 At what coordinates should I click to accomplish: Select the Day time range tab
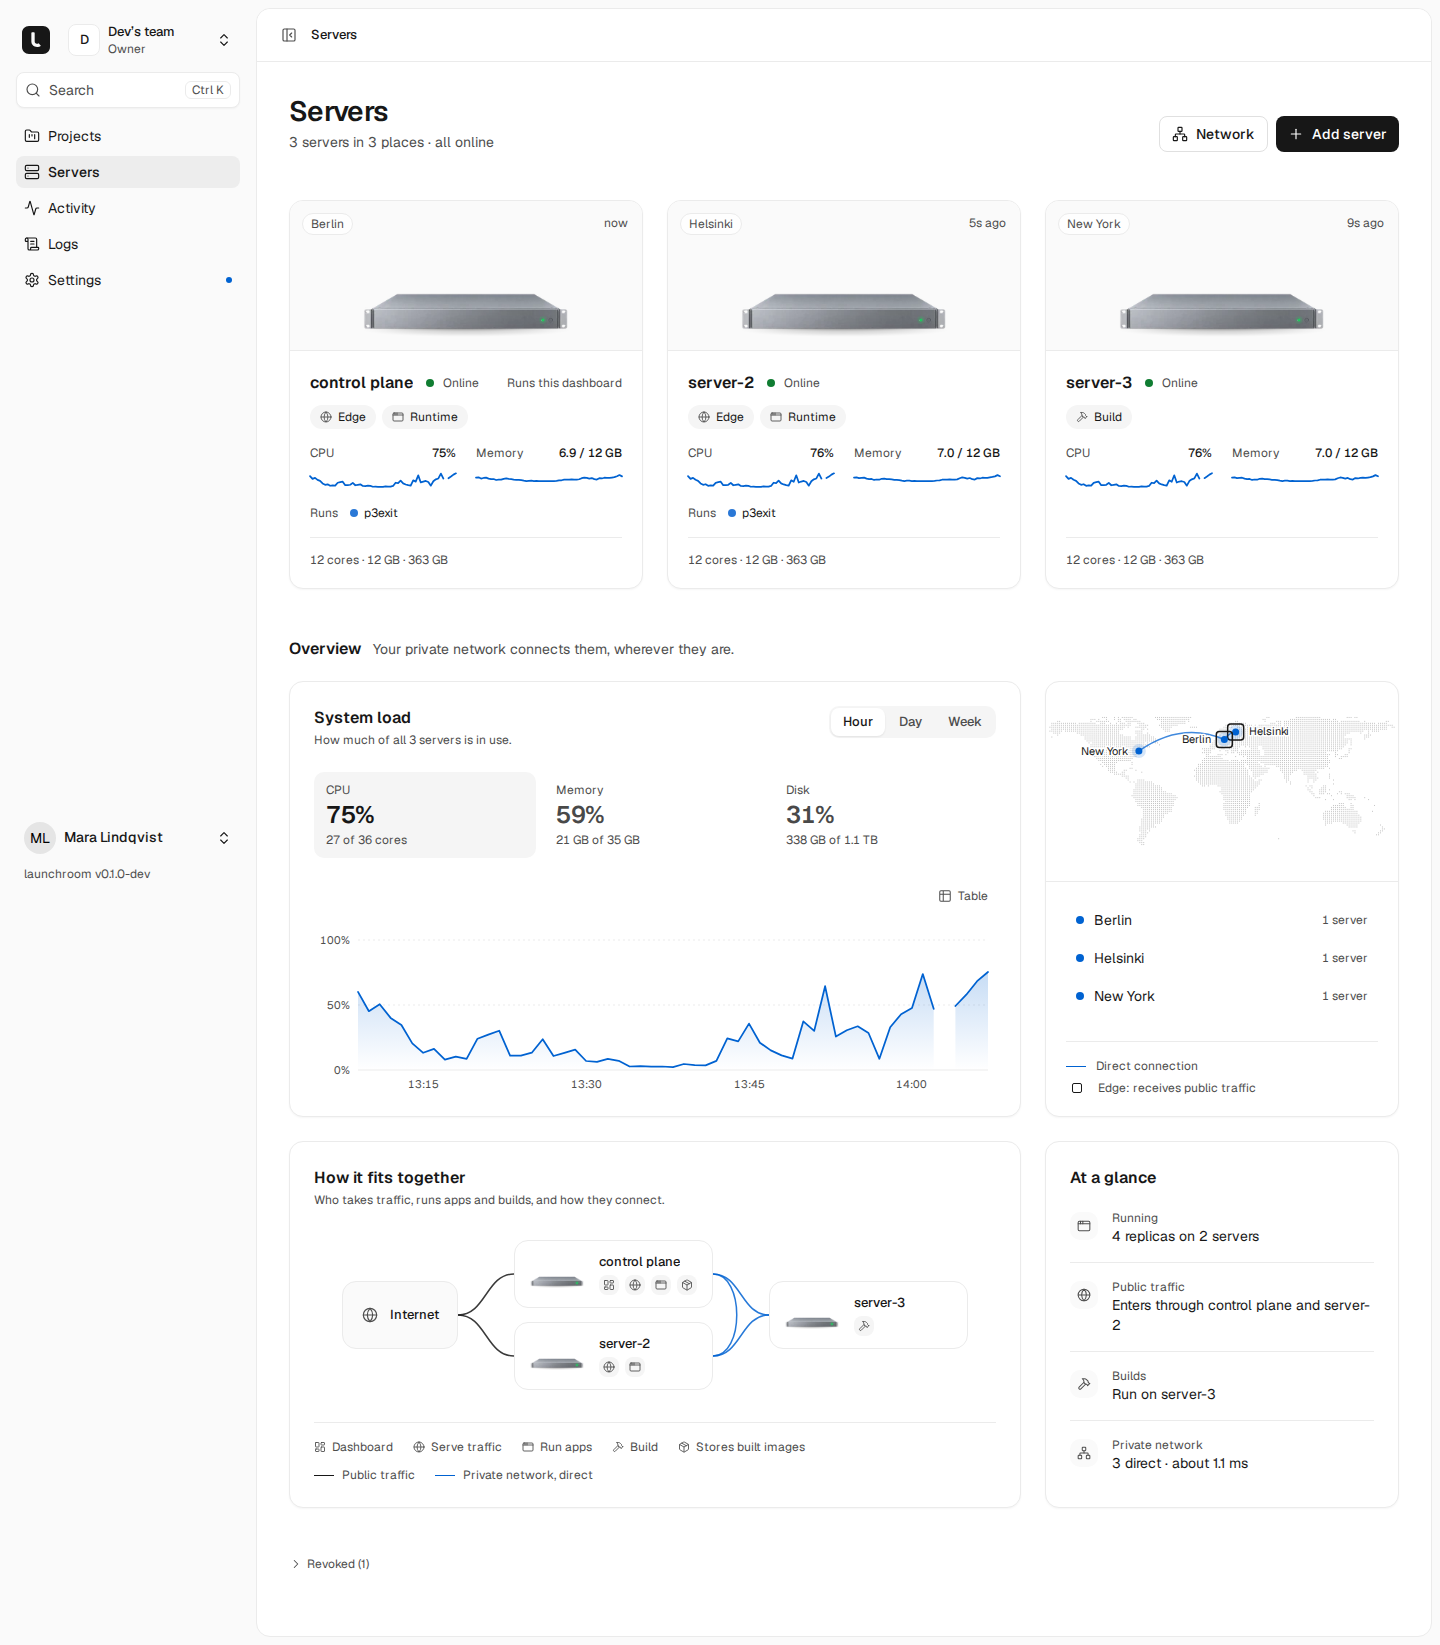point(910,722)
